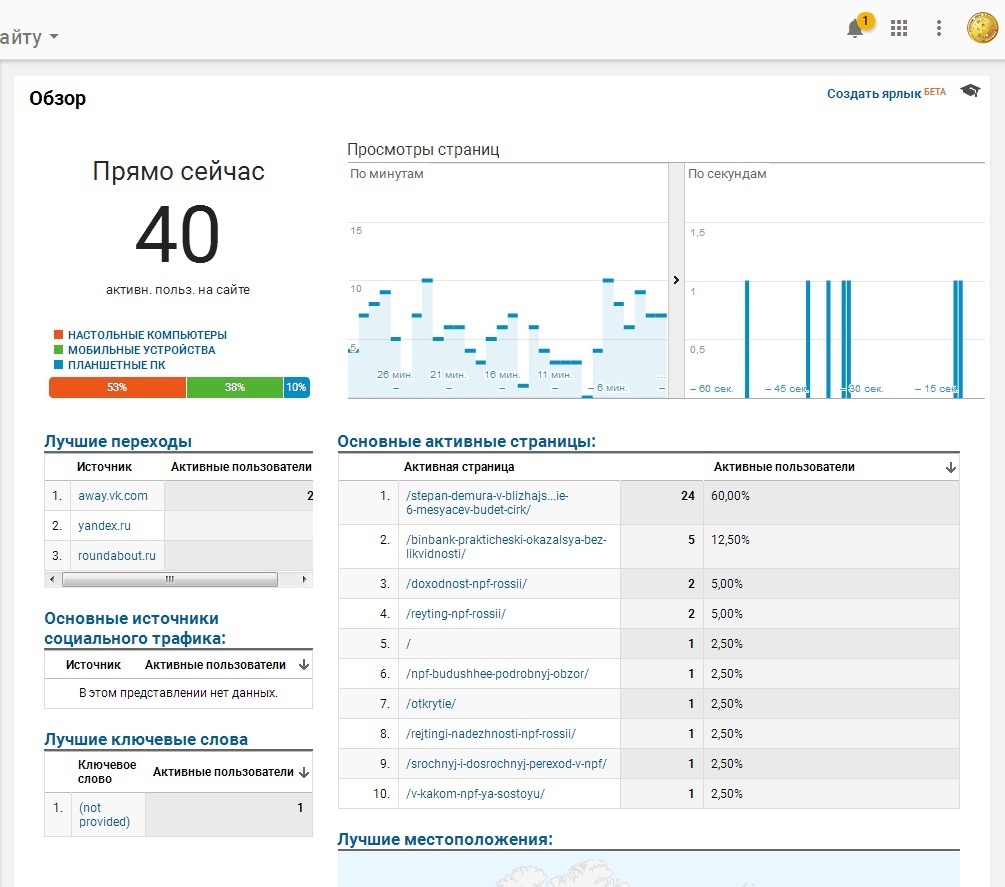Sort keywords table by active users arrow
The image size is (1005, 887).
coord(304,772)
